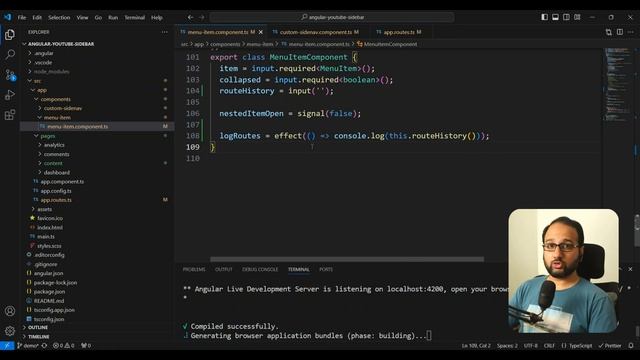Switch to app.routes.ts tab
The height and width of the screenshot is (360, 640).
coord(399,32)
